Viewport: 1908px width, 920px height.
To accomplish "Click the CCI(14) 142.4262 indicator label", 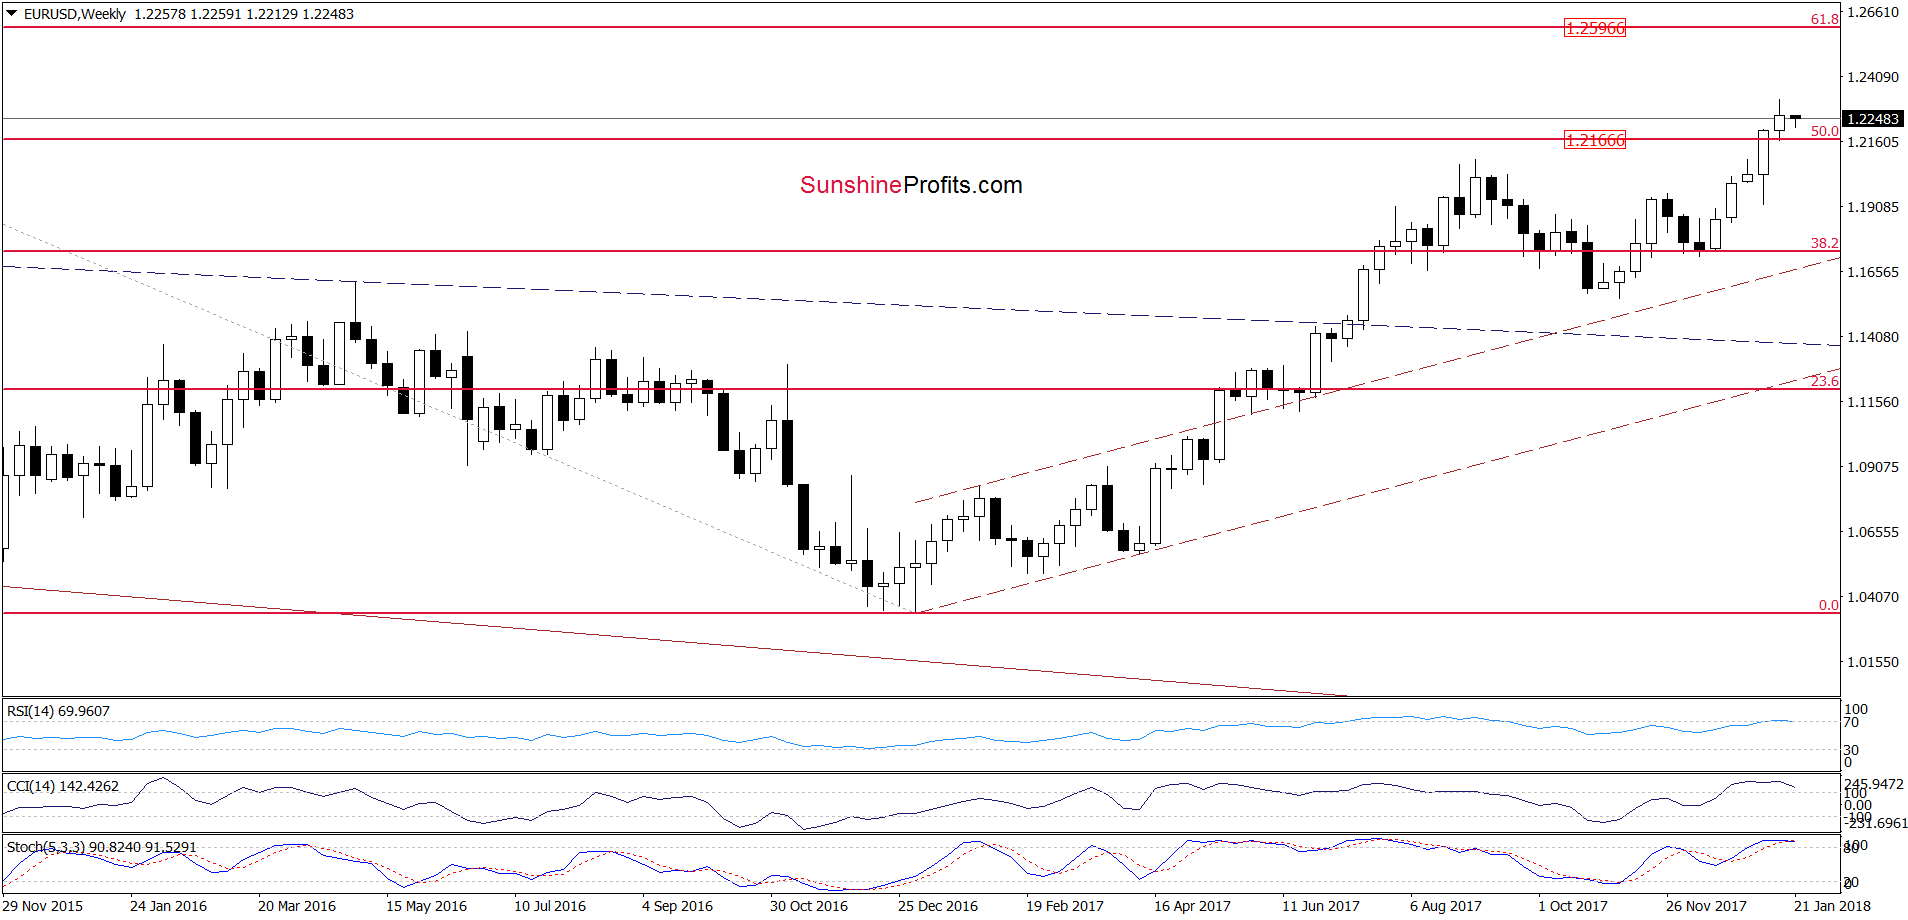I will (x=63, y=786).
